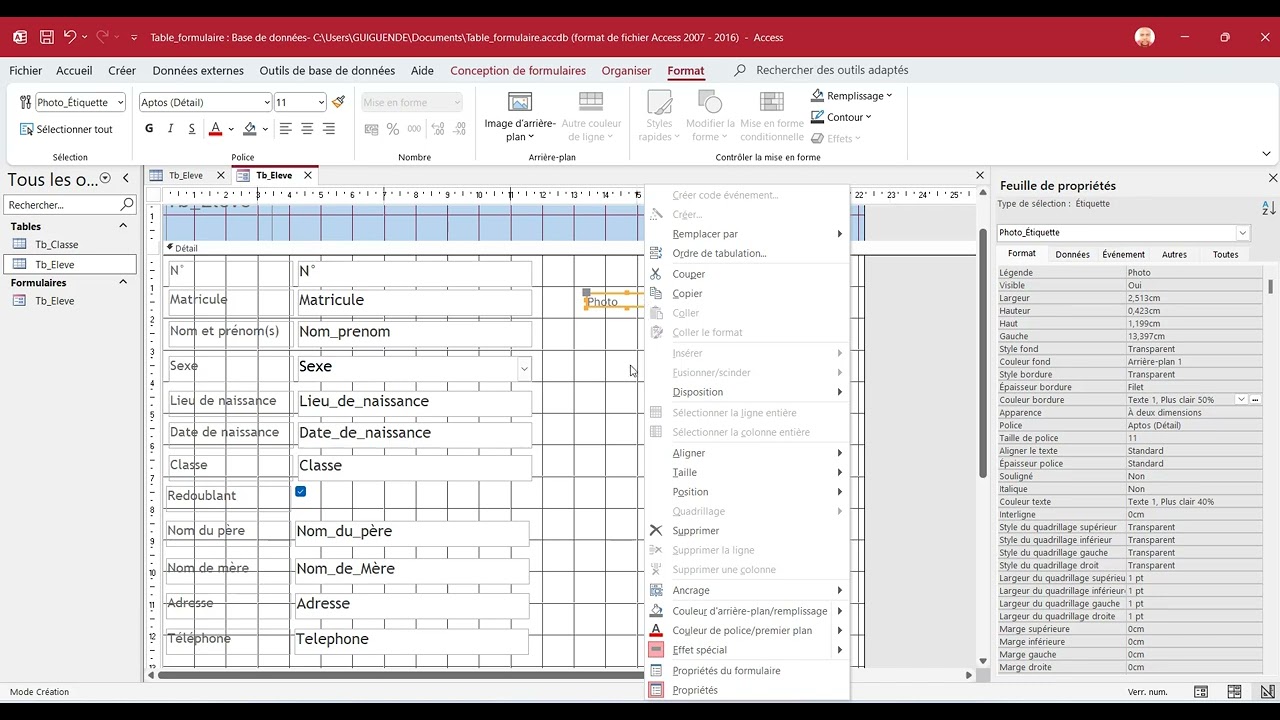Click the navigation pane search field
The image size is (1280, 720).
71,205
